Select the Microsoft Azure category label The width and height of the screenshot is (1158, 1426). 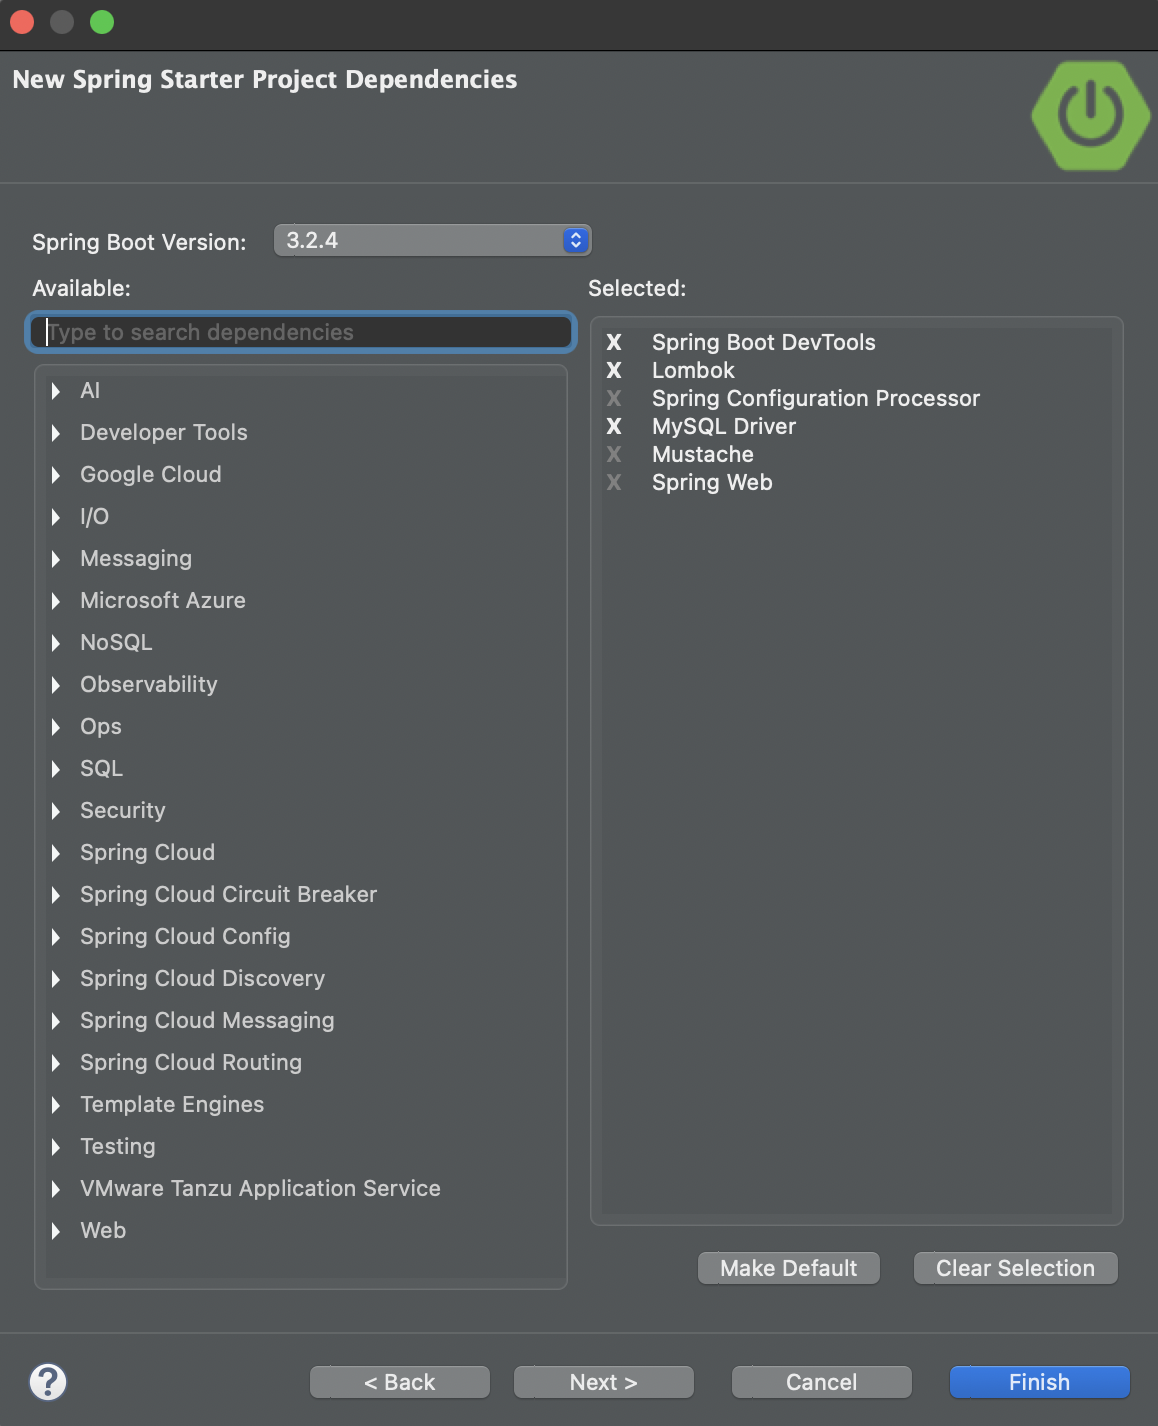pos(163,601)
